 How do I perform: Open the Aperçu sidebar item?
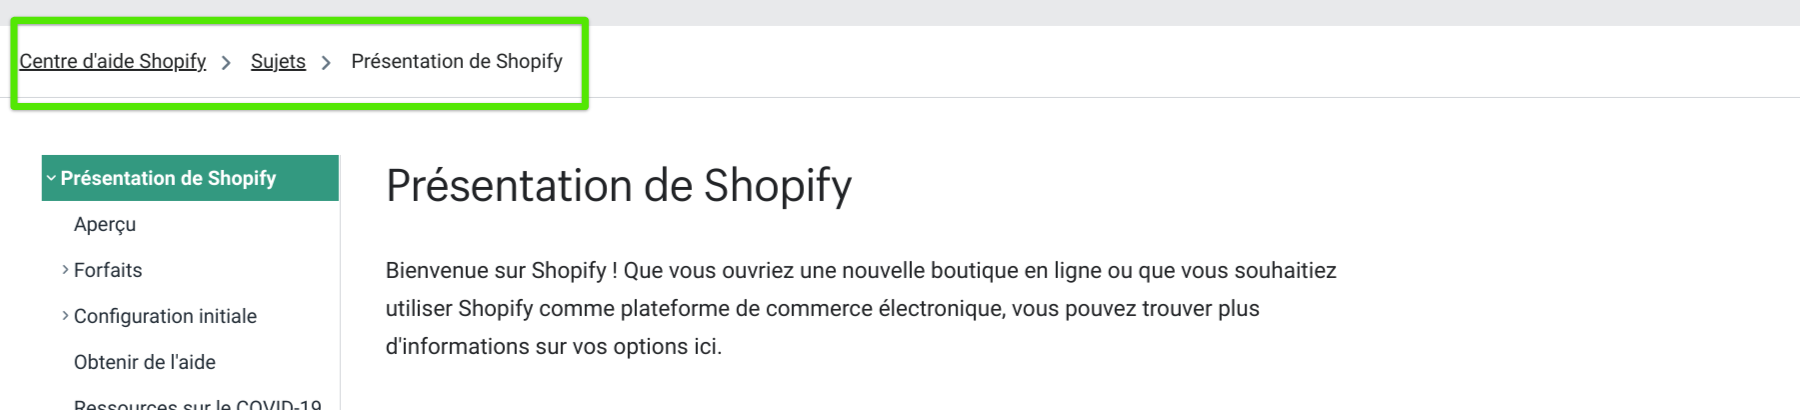[105, 225]
